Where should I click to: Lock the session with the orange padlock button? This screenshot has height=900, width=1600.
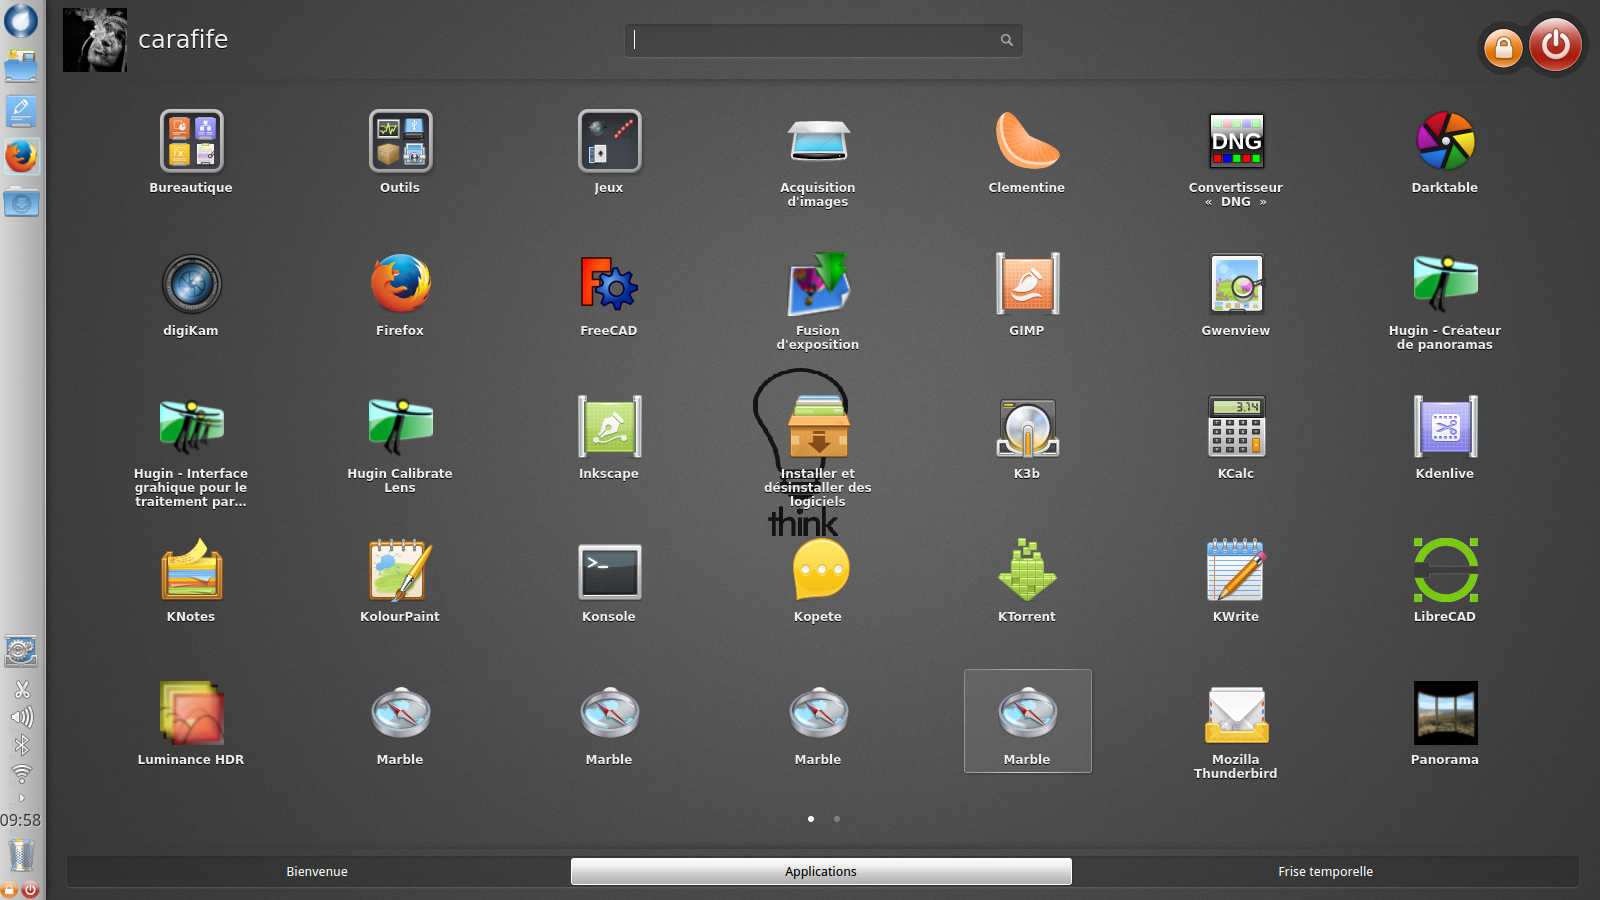pos(1503,47)
